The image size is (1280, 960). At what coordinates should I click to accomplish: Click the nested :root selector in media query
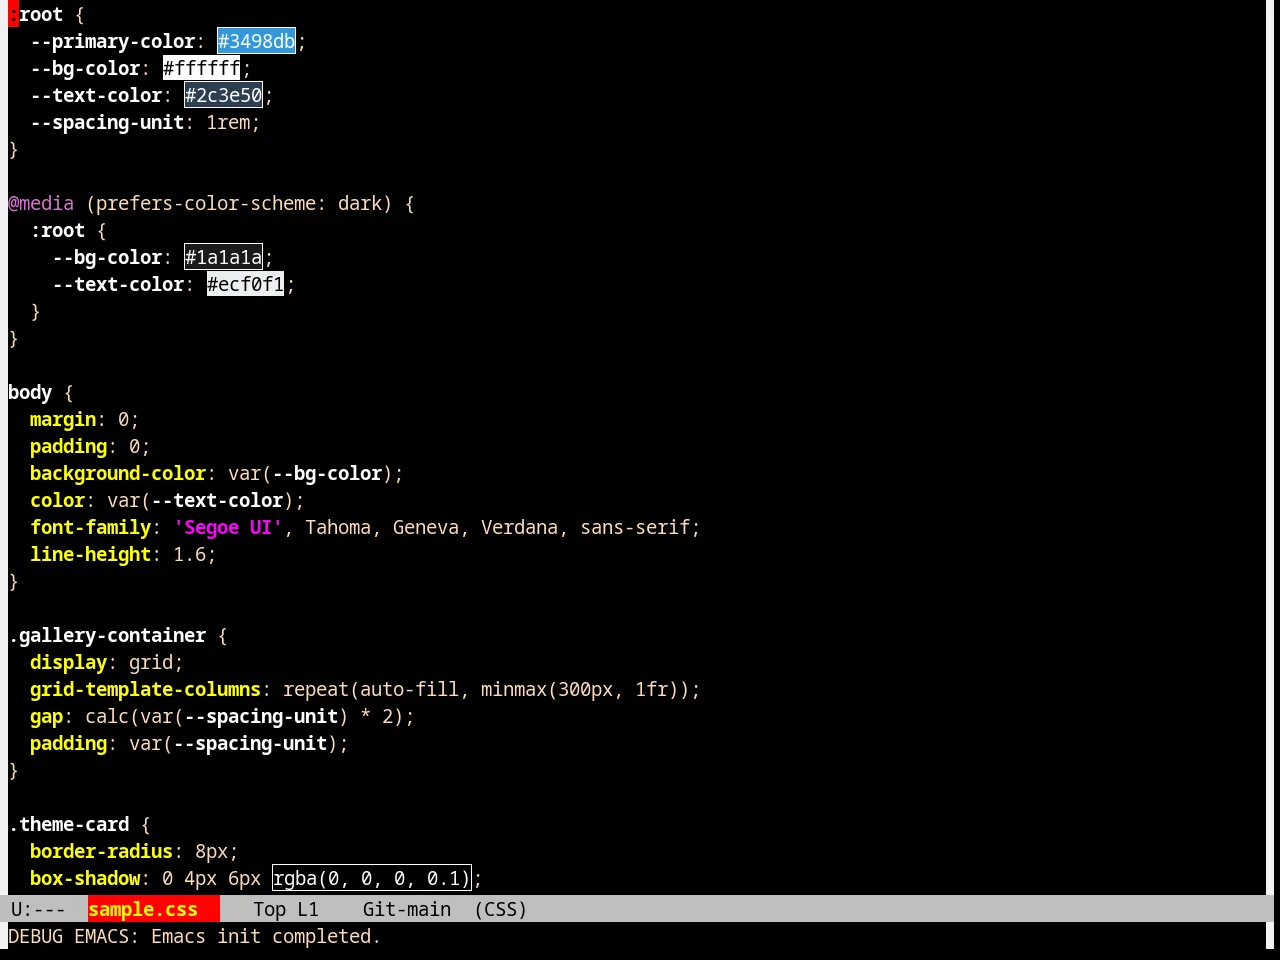pyautogui.click(x=57, y=230)
